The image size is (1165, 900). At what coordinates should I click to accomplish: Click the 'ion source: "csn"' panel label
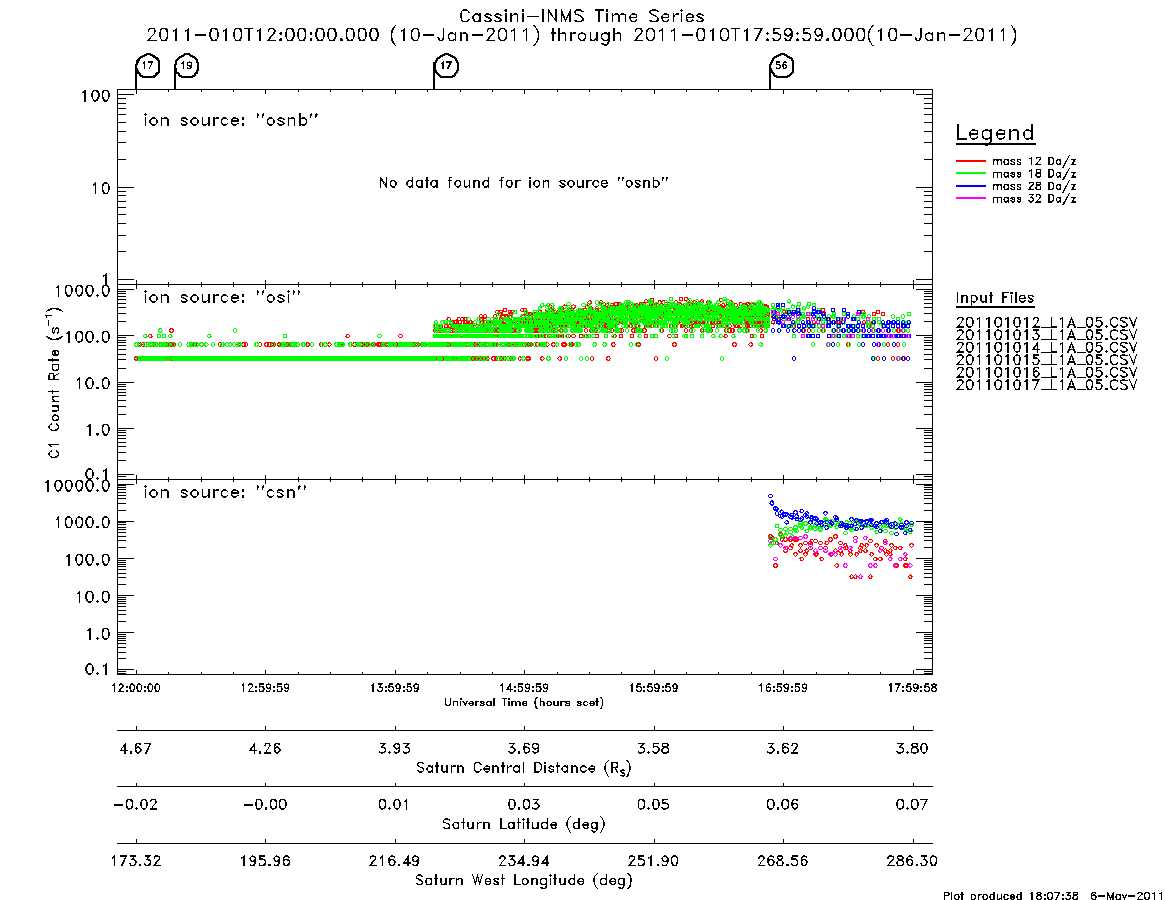(x=225, y=492)
